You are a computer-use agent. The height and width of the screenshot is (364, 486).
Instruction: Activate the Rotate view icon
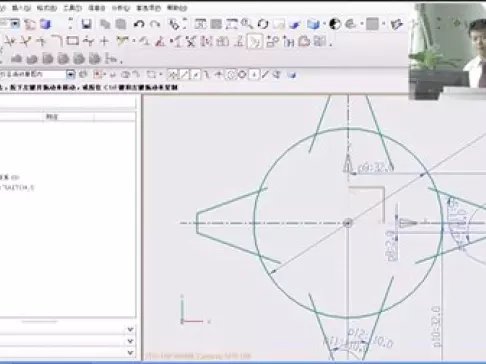[x=263, y=24]
